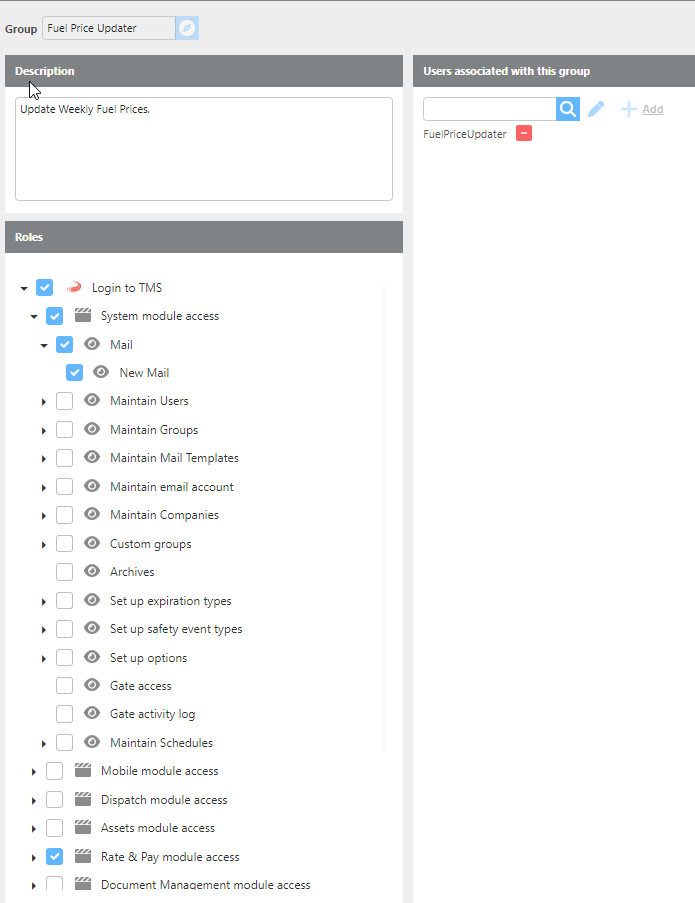
Task: Click the compass icon beside Group field
Action: pos(187,28)
